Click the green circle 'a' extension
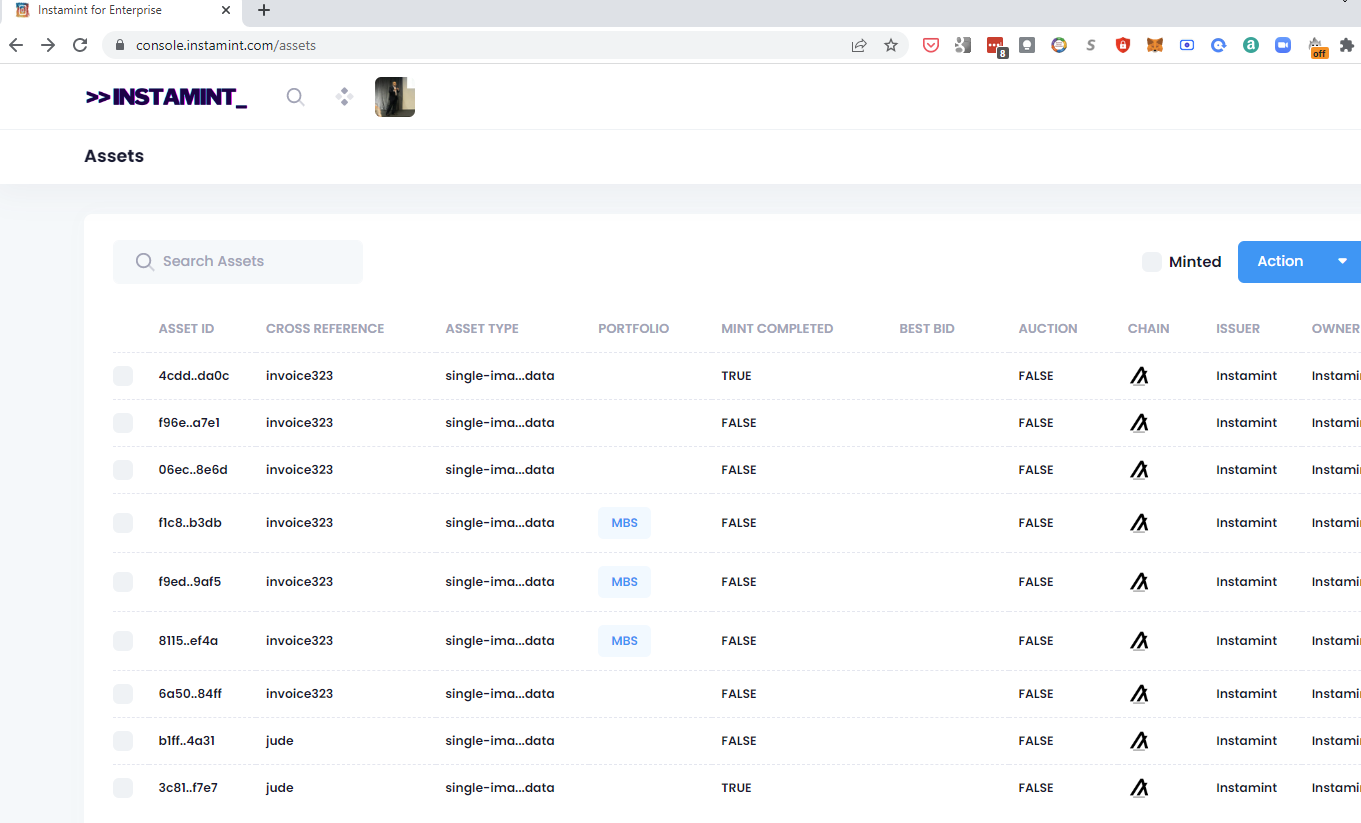The image size is (1361, 823). click(1251, 45)
